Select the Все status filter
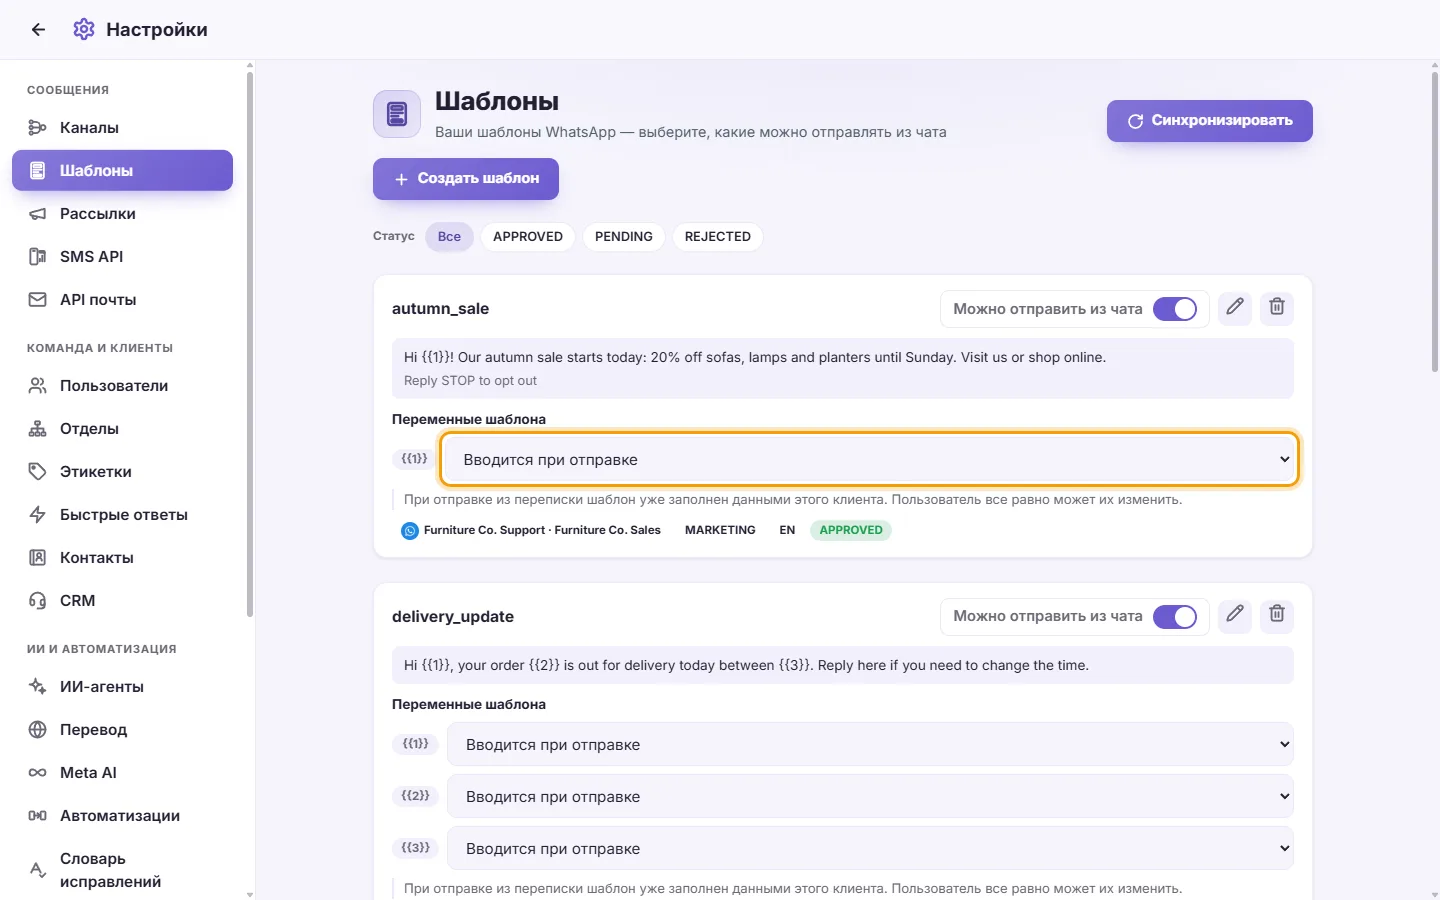This screenshot has width=1440, height=900. tap(449, 237)
